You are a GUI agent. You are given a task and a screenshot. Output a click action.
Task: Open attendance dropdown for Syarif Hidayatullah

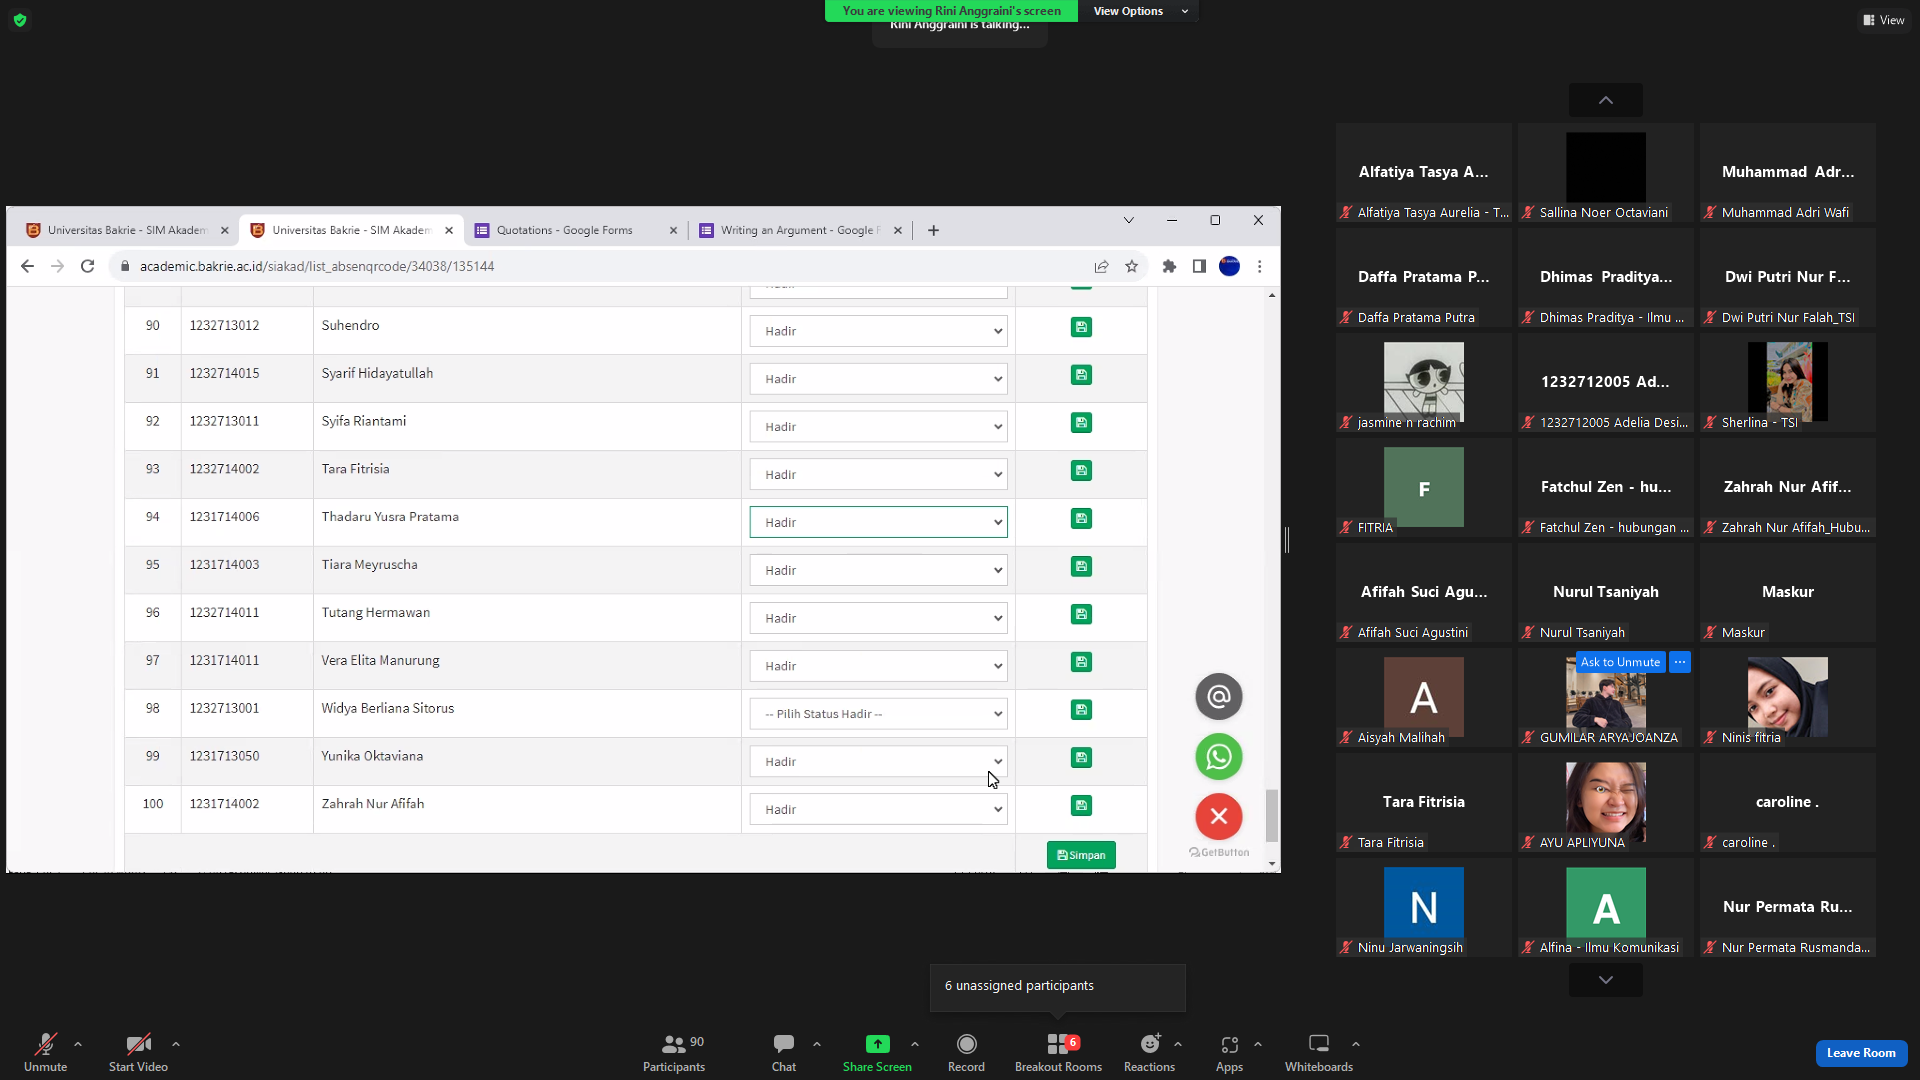click(878, 379)
